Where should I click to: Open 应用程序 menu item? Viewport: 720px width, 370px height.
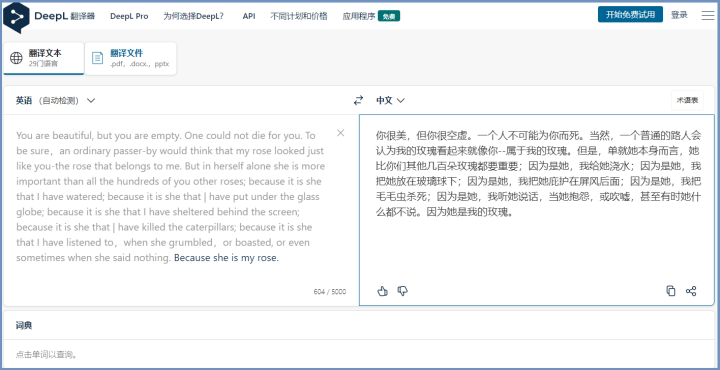tap(359, 16)
